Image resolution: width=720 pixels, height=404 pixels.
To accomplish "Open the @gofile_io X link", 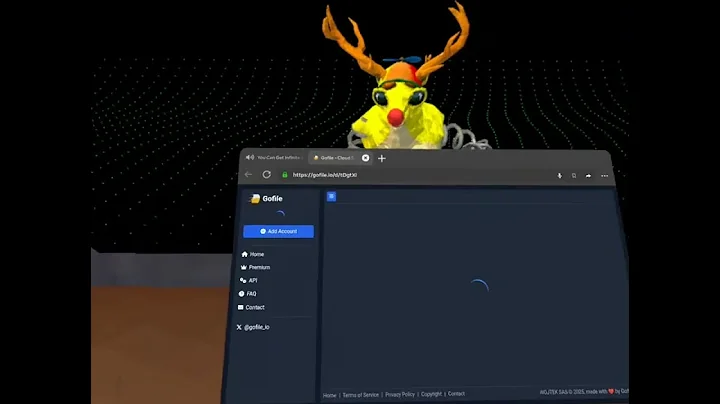I will coord(253,327).
